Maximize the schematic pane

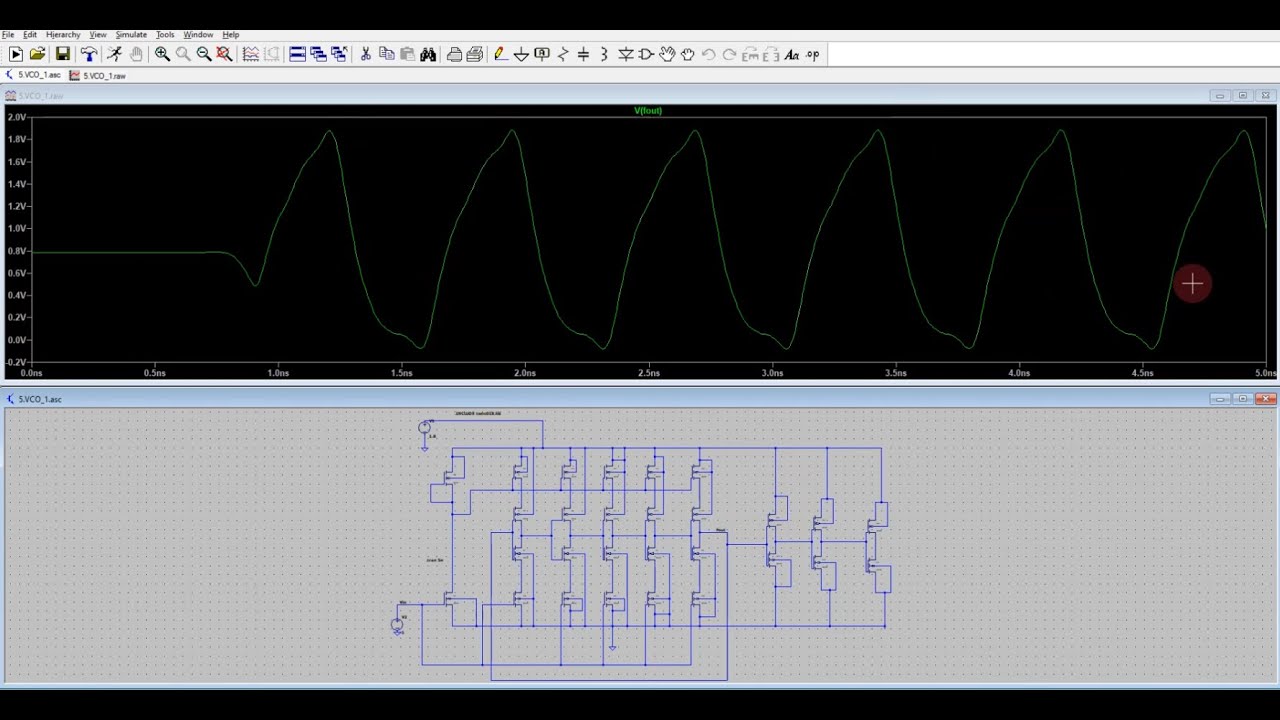[1242, 399]
